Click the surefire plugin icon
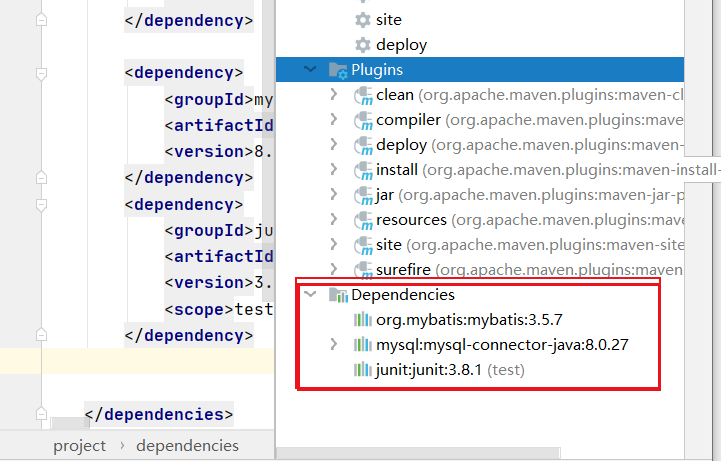721x461 pixels. click(363, 270)
